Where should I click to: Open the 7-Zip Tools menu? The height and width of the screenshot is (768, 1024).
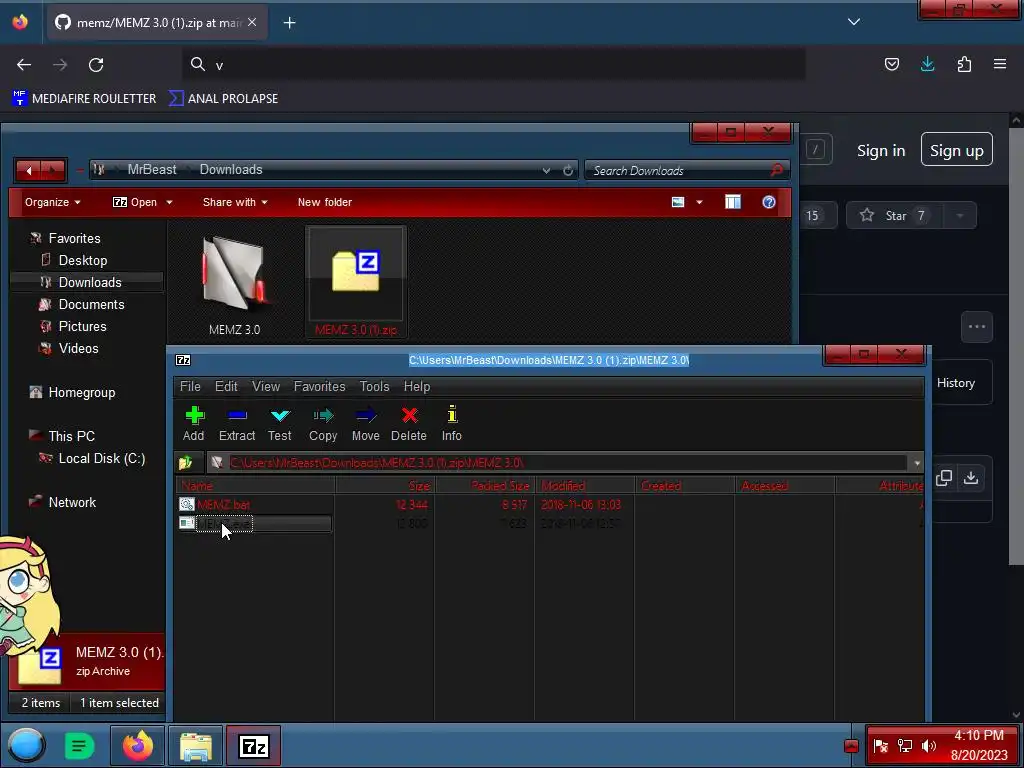[374, 387]
